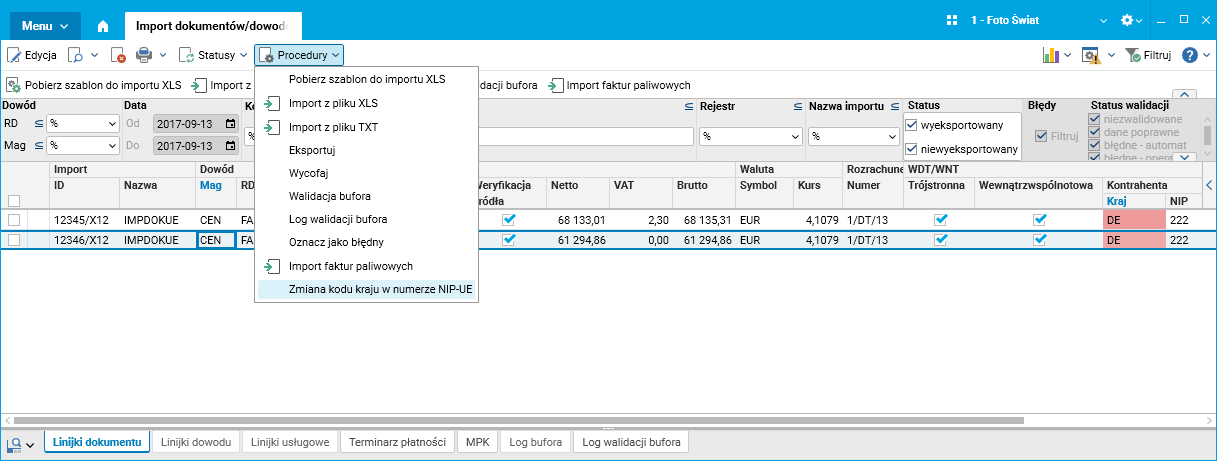
Task: Toggle Trójstronna checkbox in the 68 133,01 row
Action: pos(940,220)
